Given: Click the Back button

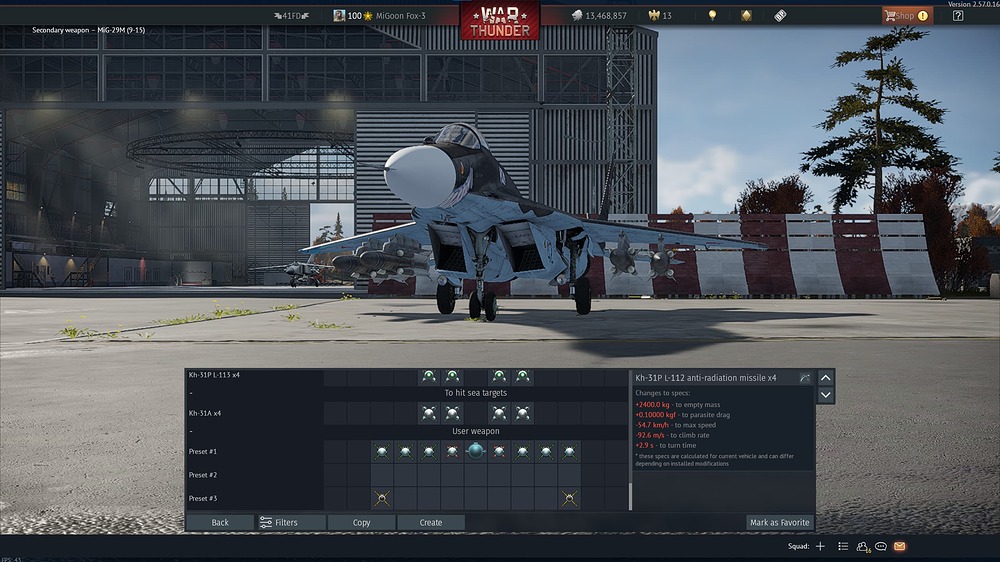Looking at the screenshot, I should (220, 522).
